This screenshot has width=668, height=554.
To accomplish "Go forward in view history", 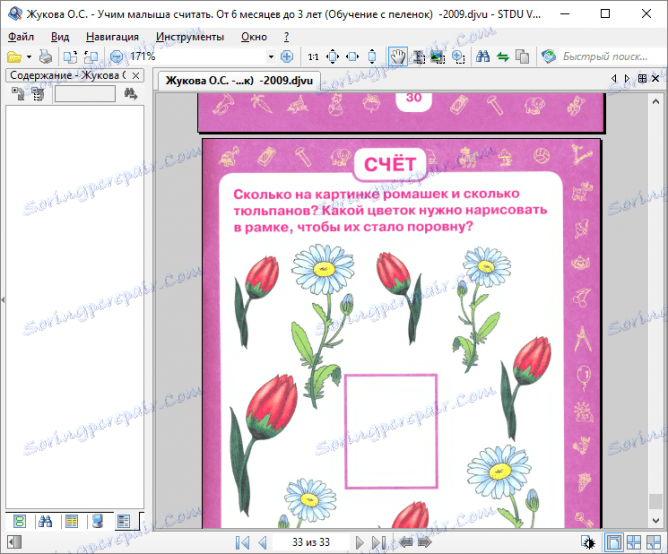I will (425, 542).
